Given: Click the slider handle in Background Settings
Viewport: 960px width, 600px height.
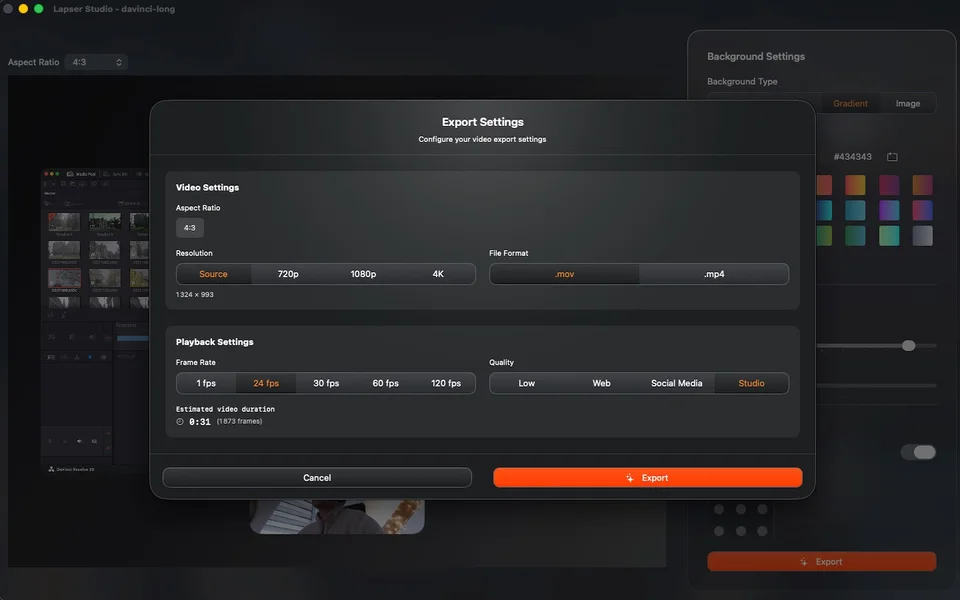Looking at the screenshot, I should coord(909,346).
